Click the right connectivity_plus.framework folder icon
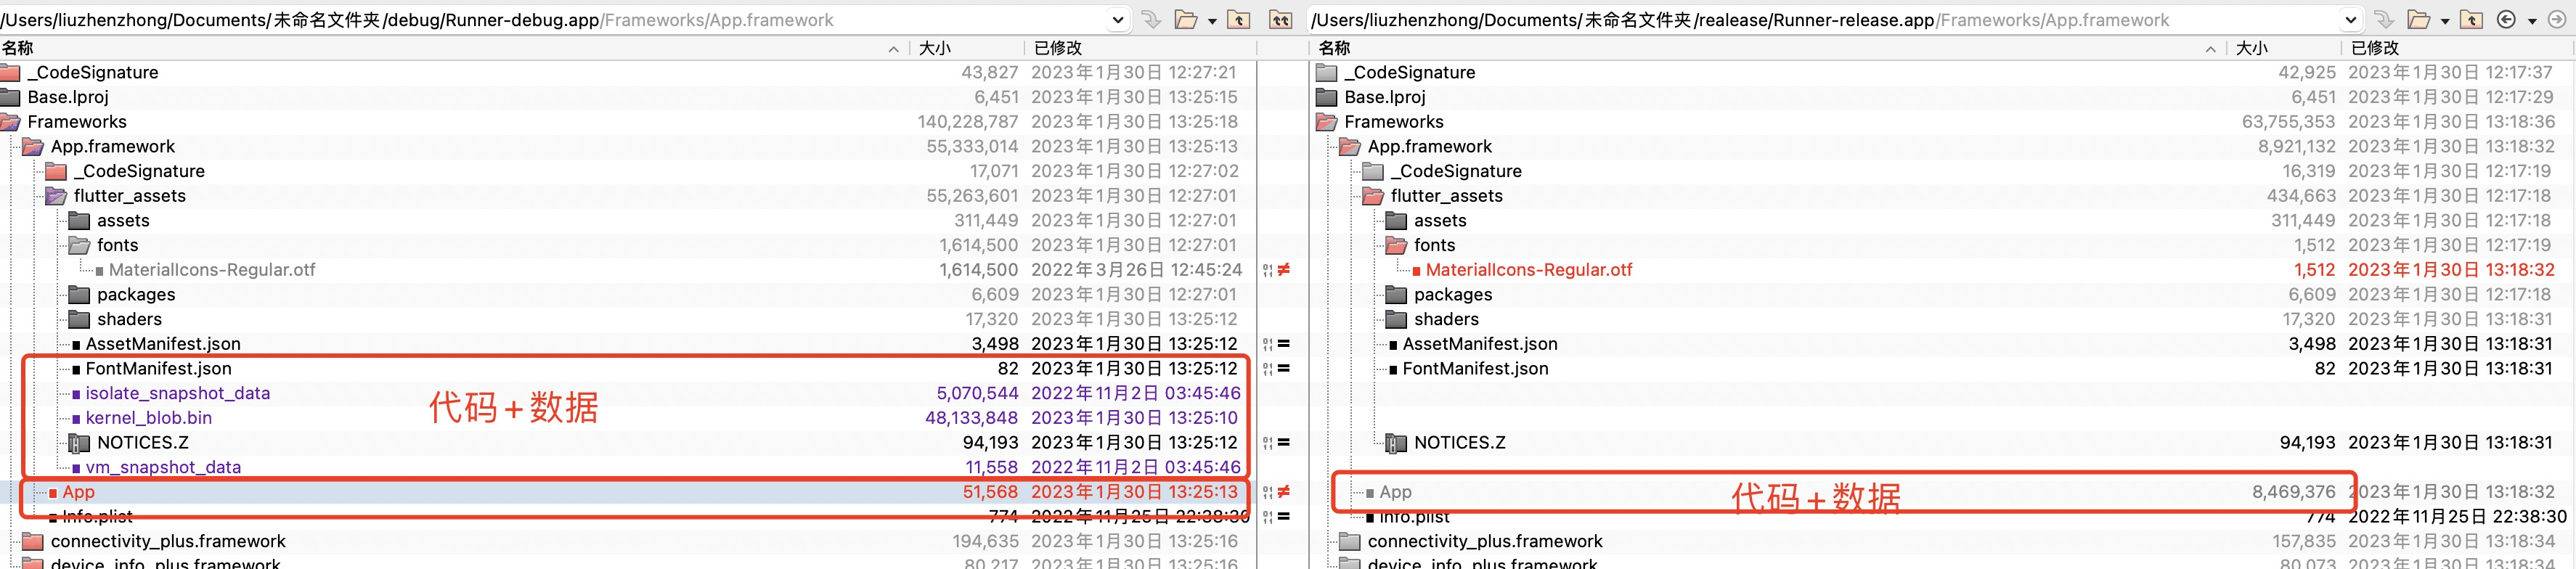This screenshot has width=2576, height=569. click(x=1350, y=541)
